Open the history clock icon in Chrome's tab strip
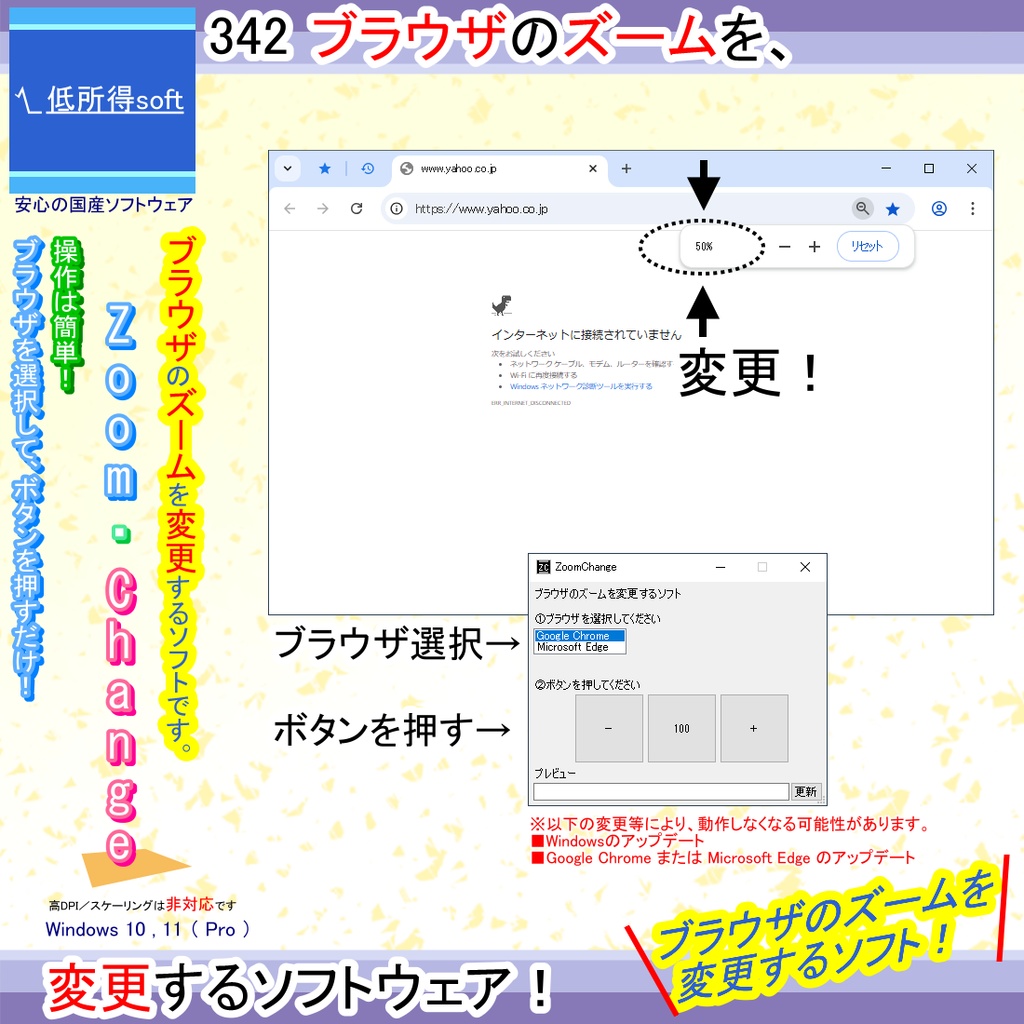The height and width of the screenshot is (1024, 1024). point(368,168)
